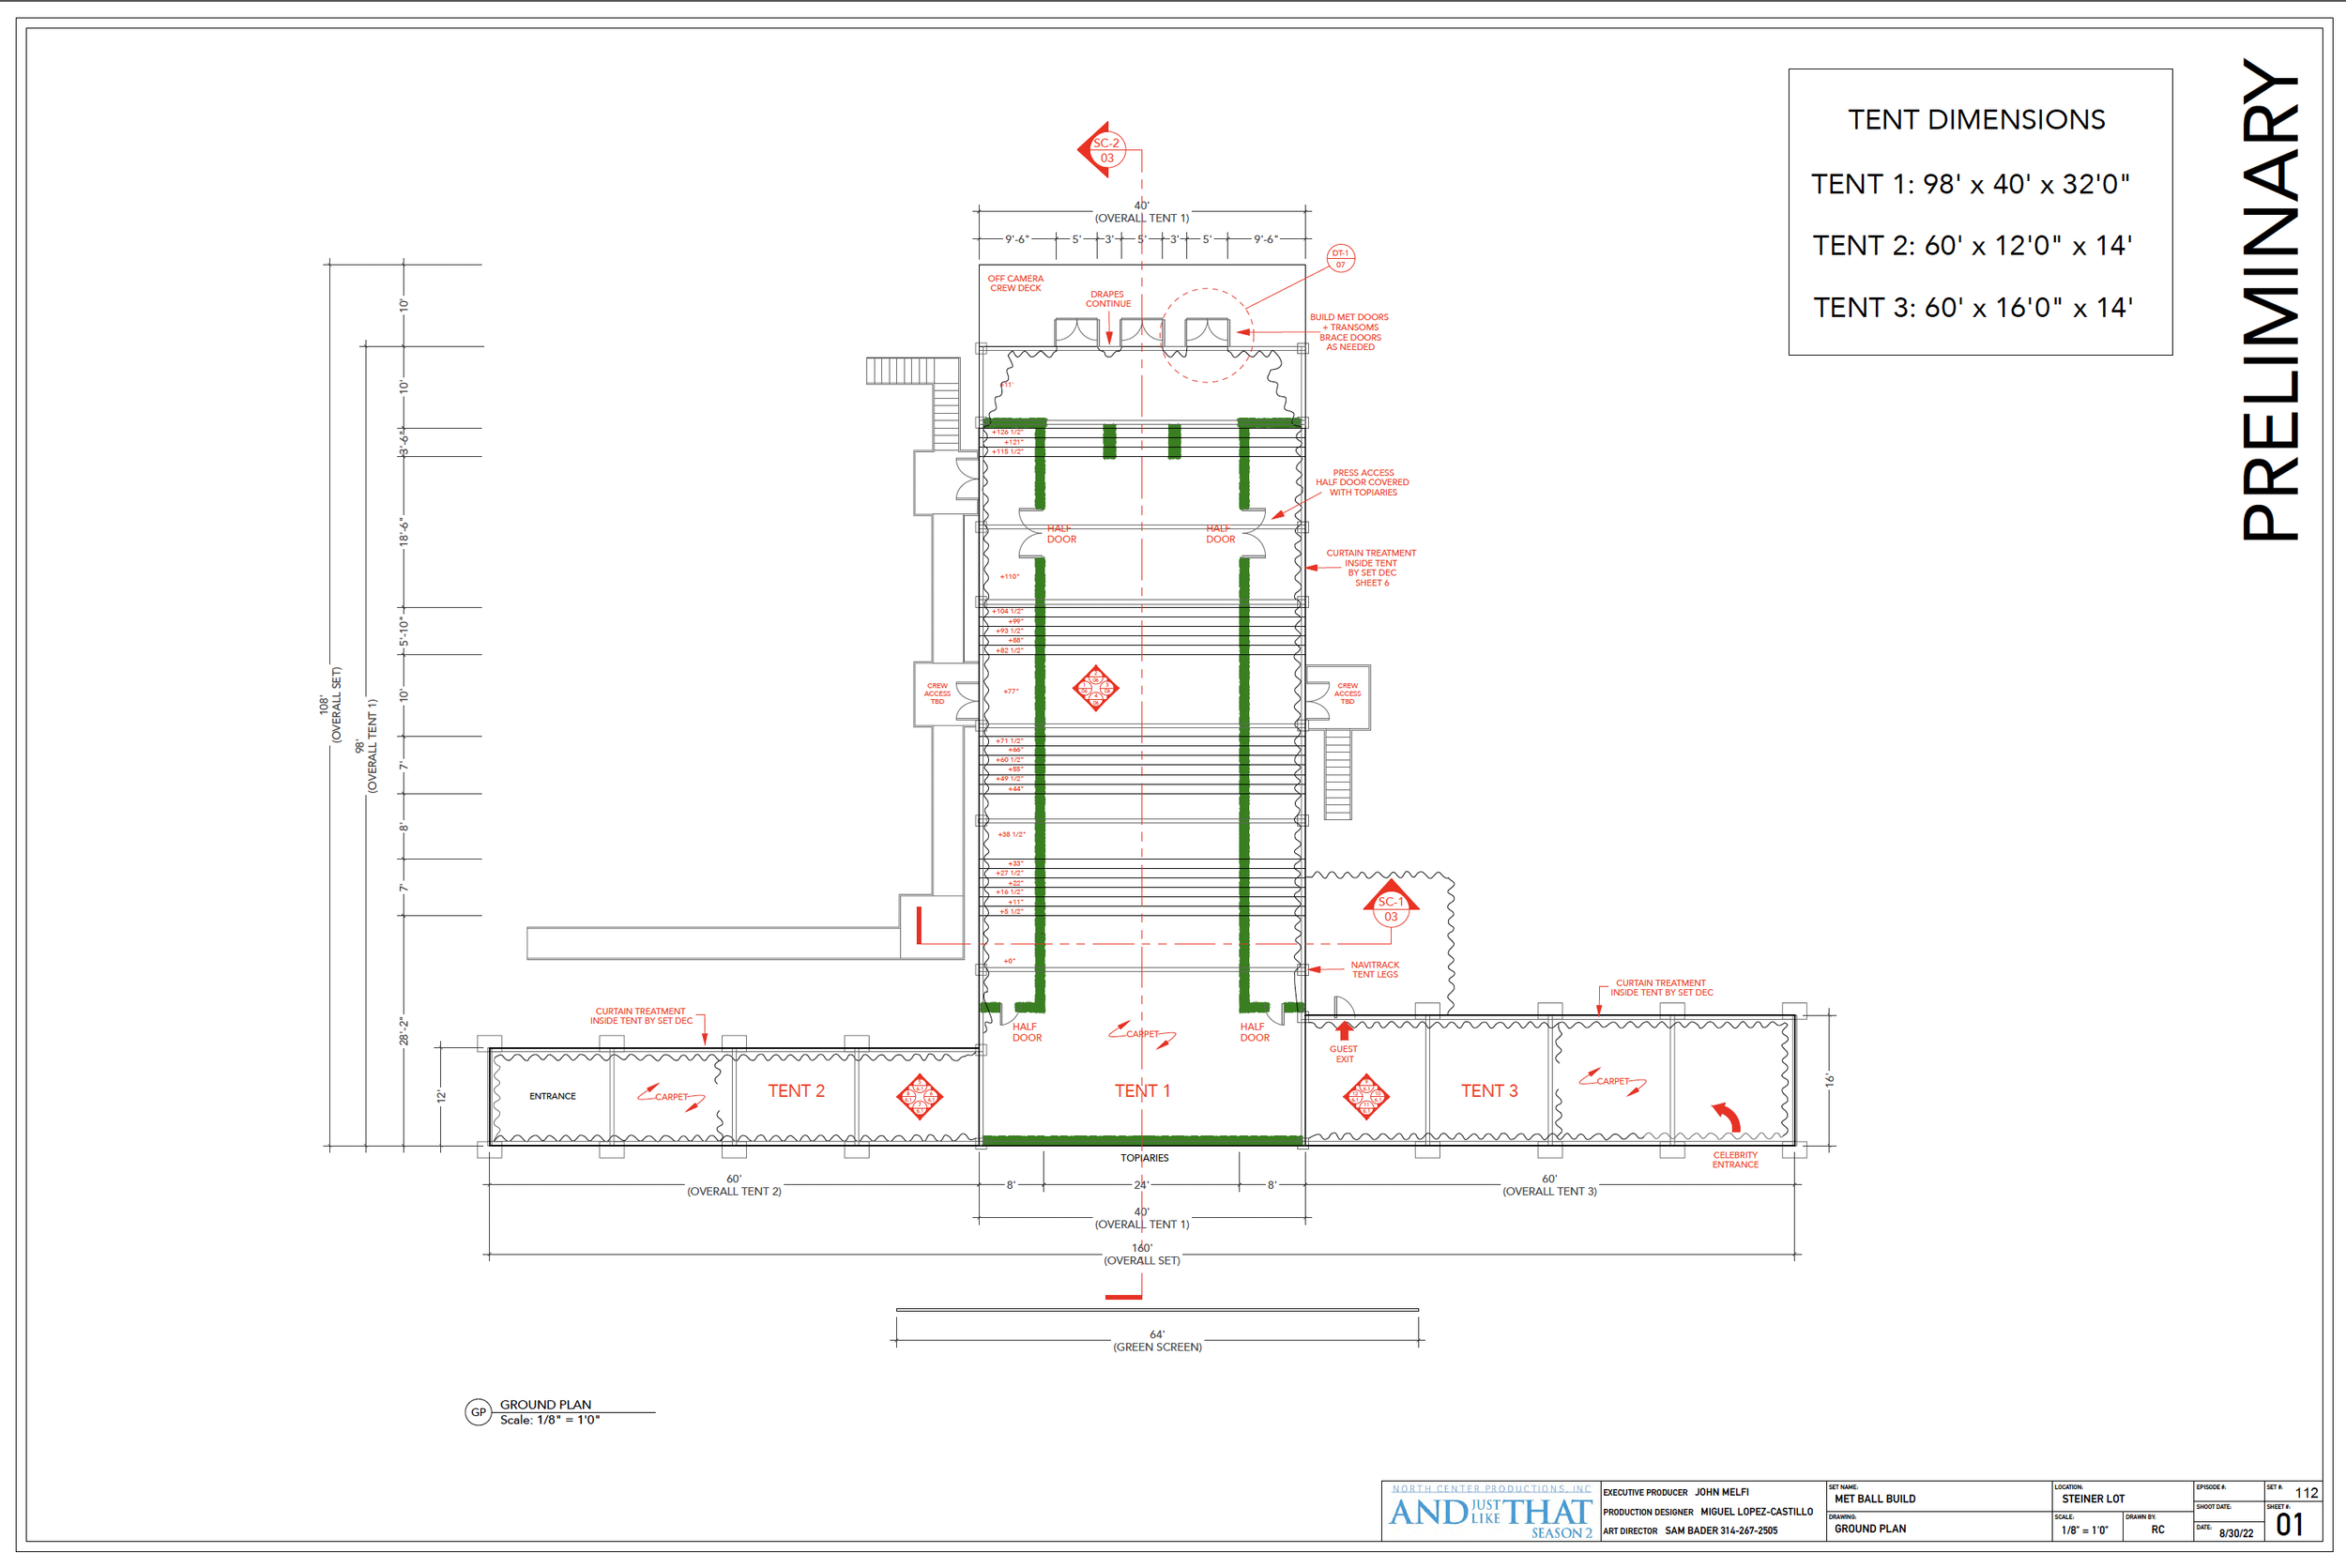Click the sheet number 01 in title block
This screenshot has width=2346, height=1568.
[2289, 1524]
